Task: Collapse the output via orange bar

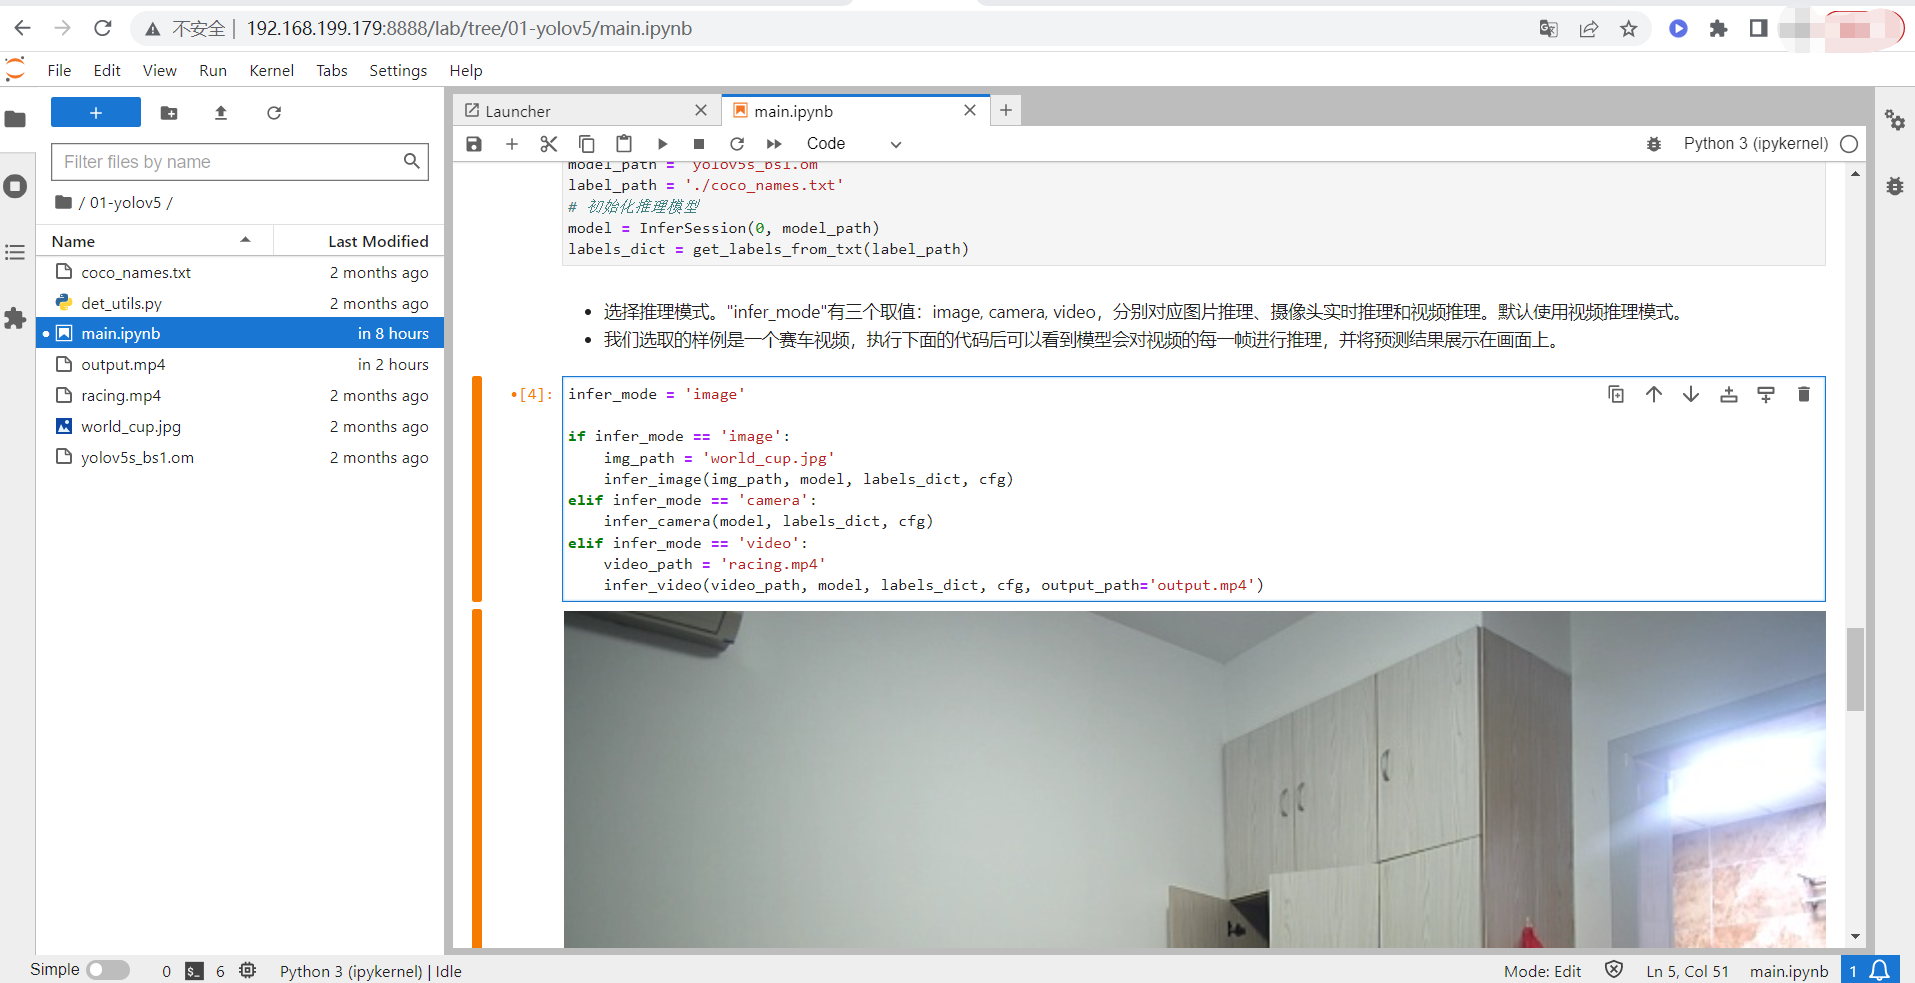Action: pyautogui.click(x=477, y=778)
